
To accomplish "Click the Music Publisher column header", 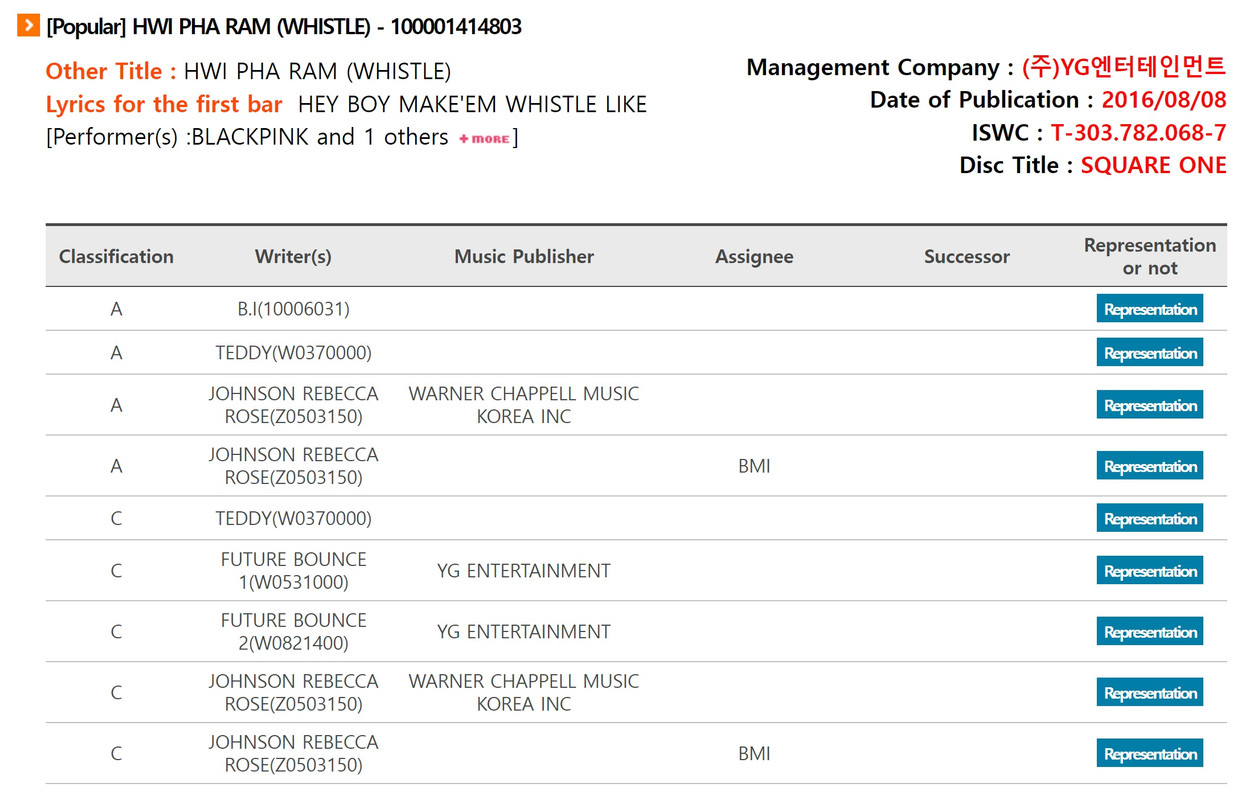I will coord(524,256).
